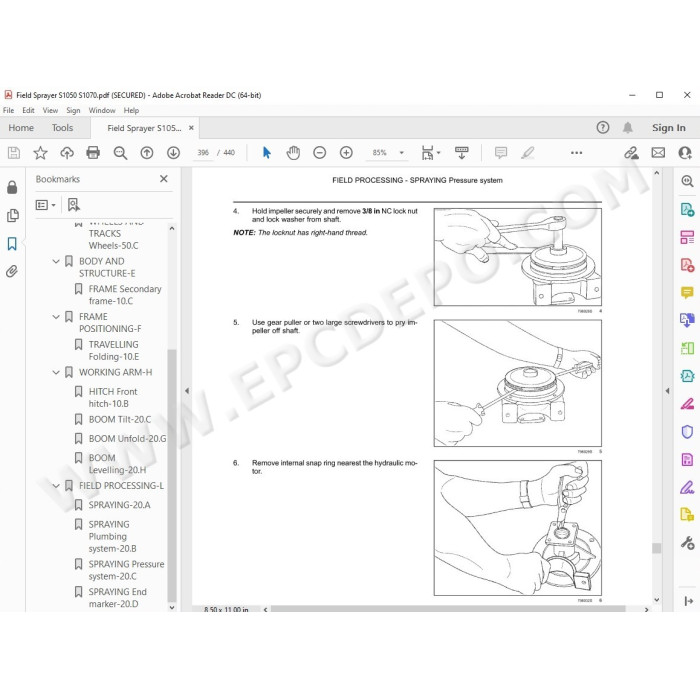This screenshot has width=700, height=700.
Task: Click the scrolling mode keyboard icon
Action: tap(462, 153)
